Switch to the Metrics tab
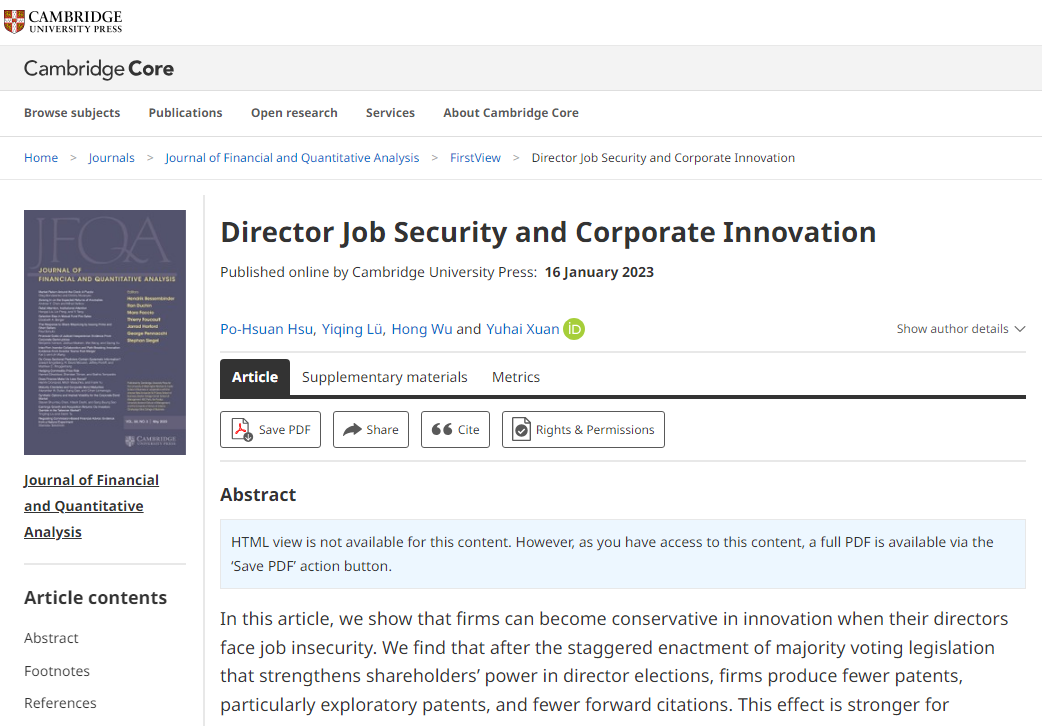This screenshot has height=726, width=1042. pyautogui.click(x=516, y=377)
